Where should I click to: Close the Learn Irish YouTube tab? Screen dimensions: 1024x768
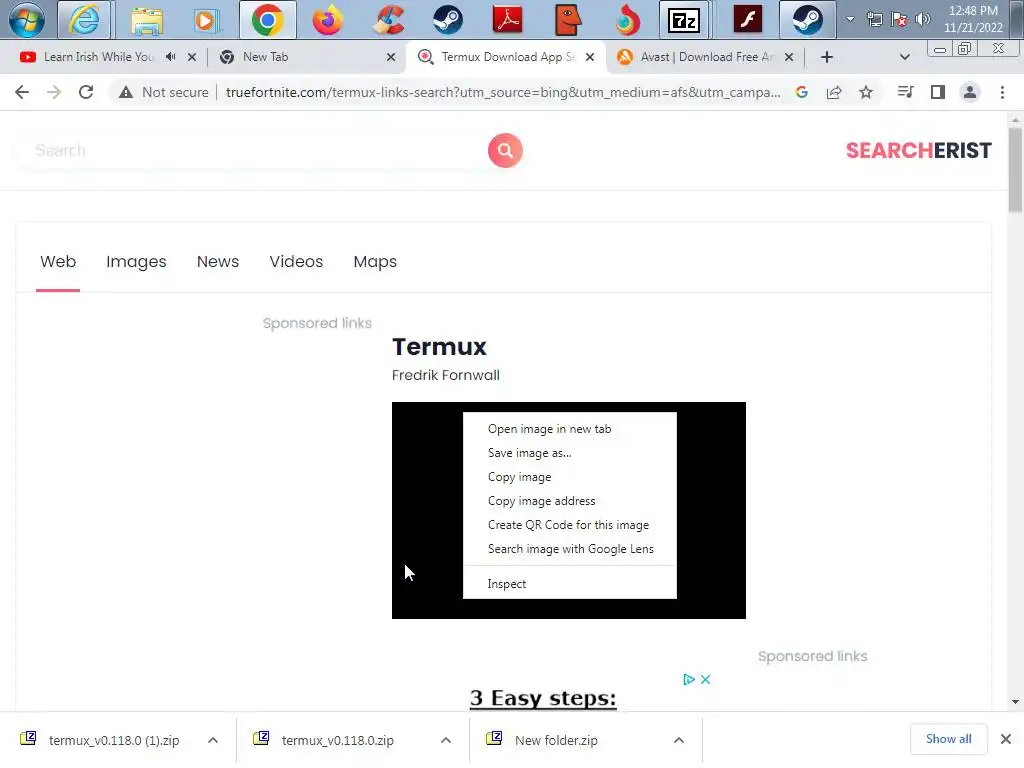tap(192, 57)
